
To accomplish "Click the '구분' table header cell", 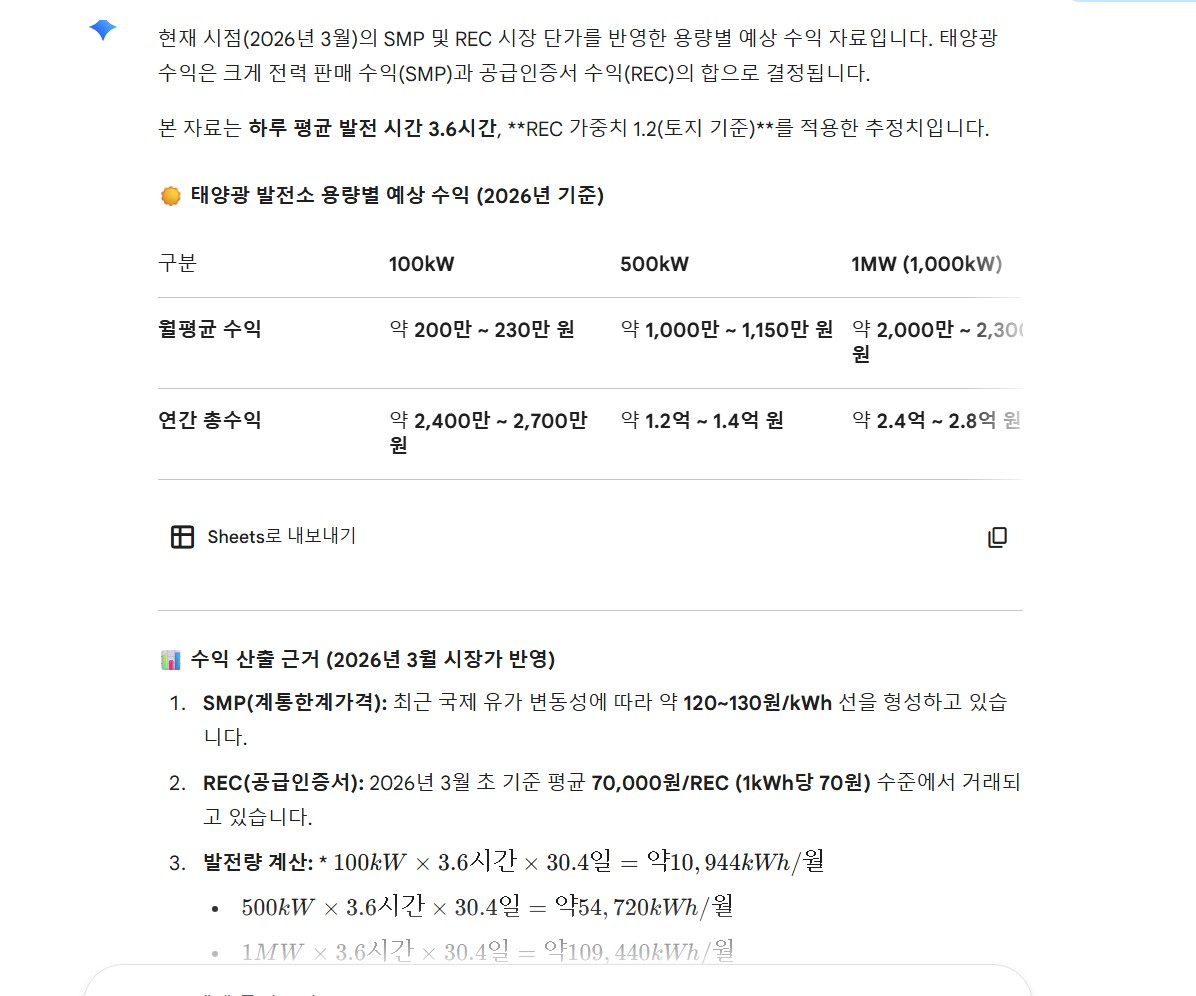I will (x=178, y=264).
